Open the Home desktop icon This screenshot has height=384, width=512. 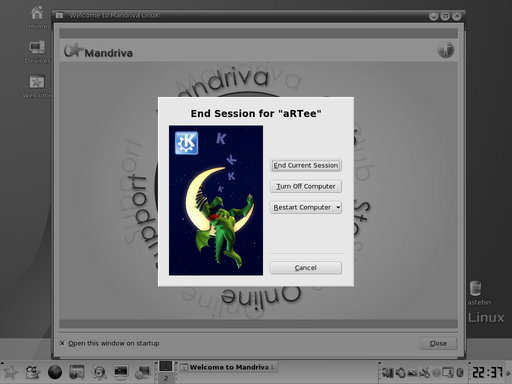point(37,17)
